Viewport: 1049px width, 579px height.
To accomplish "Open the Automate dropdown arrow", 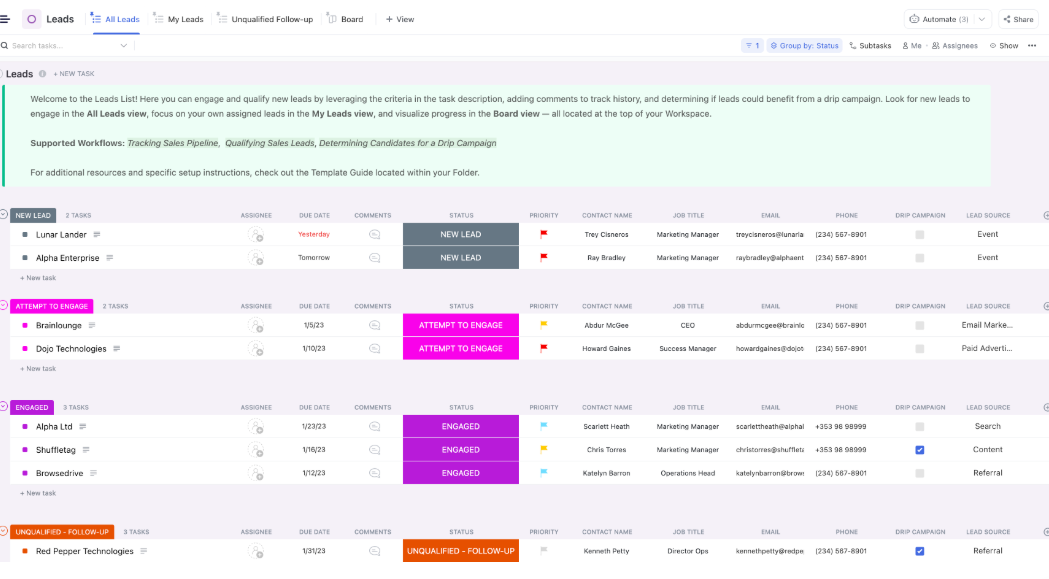I will tap(981, 19).
